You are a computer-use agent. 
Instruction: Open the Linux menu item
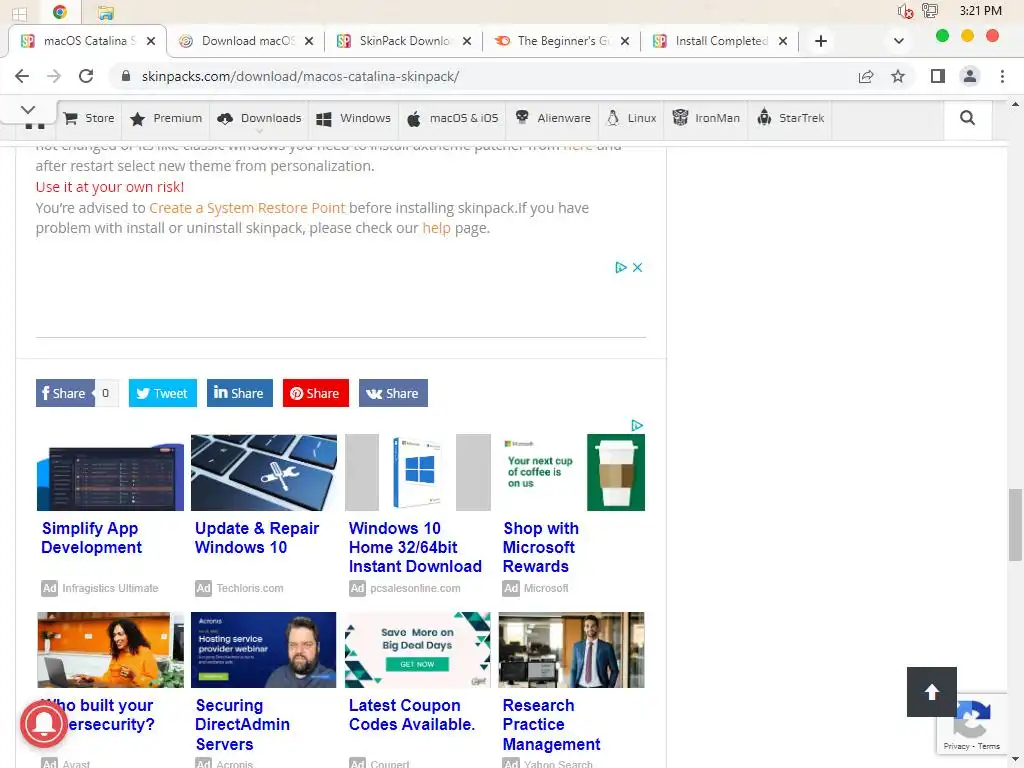[x=632, y=118]
